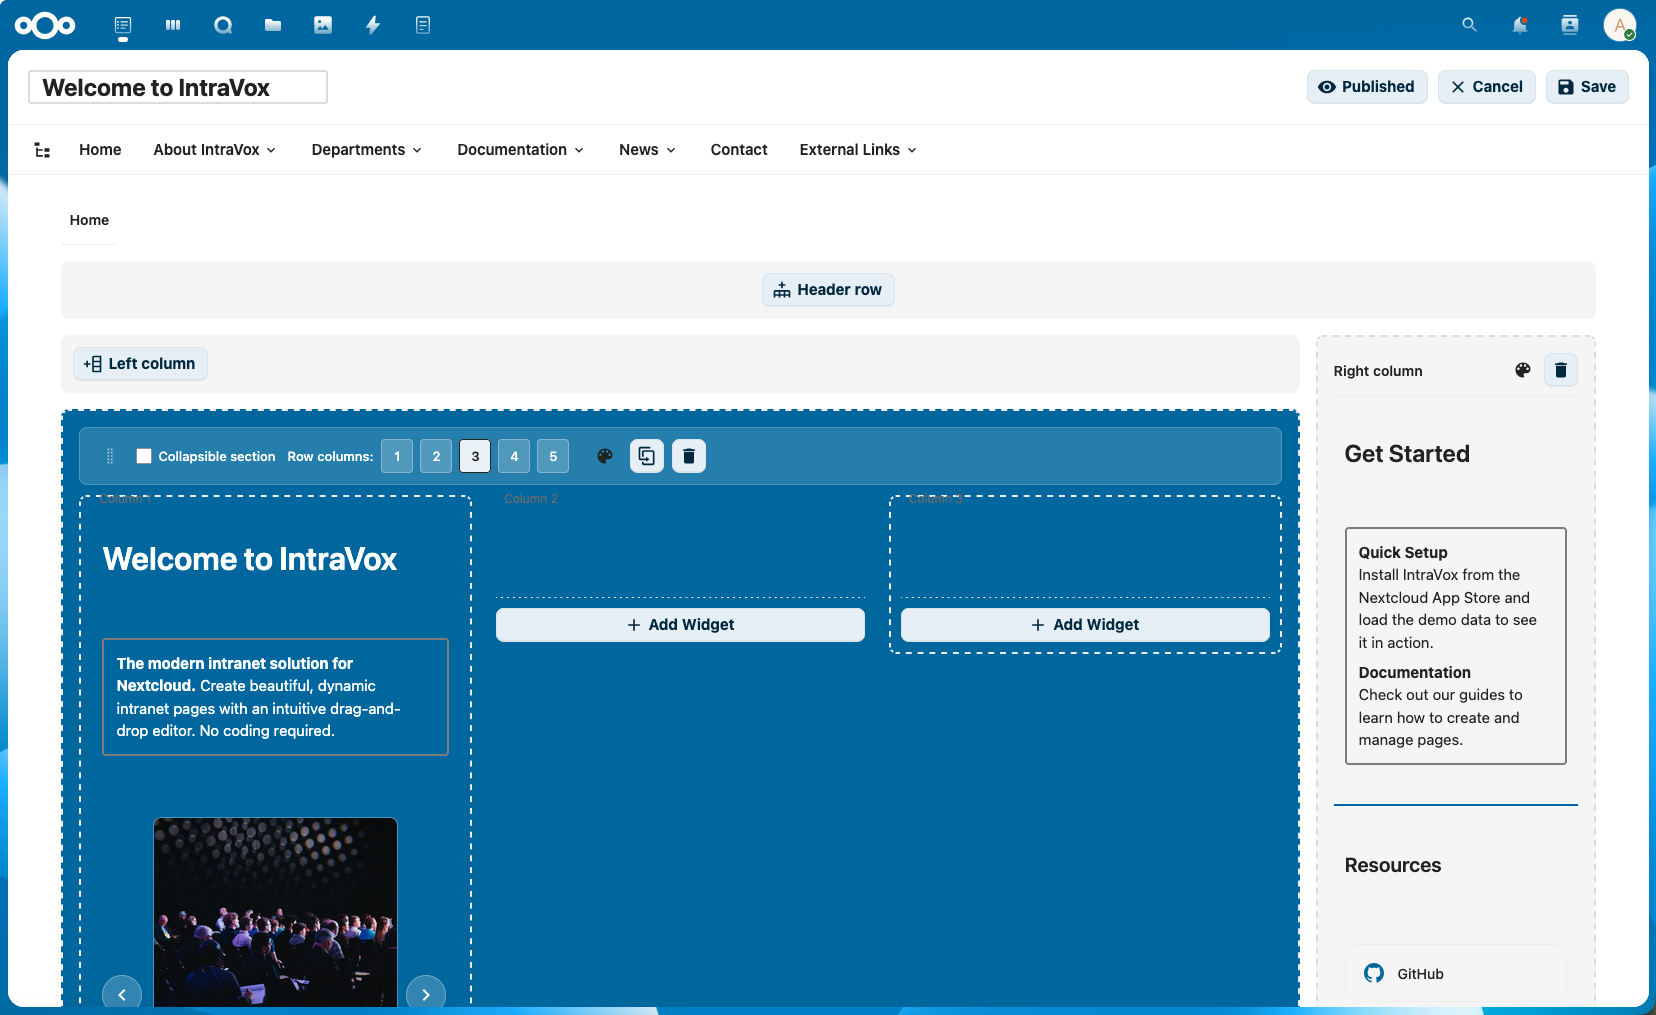Open notifications bell in the top bar

(1519, 25)
